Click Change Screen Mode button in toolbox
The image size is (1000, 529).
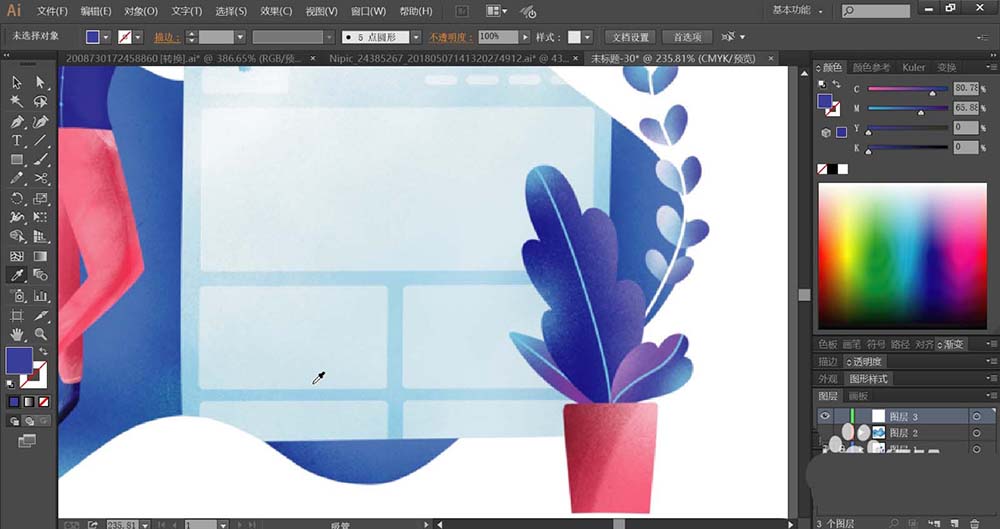click(27, 441)
